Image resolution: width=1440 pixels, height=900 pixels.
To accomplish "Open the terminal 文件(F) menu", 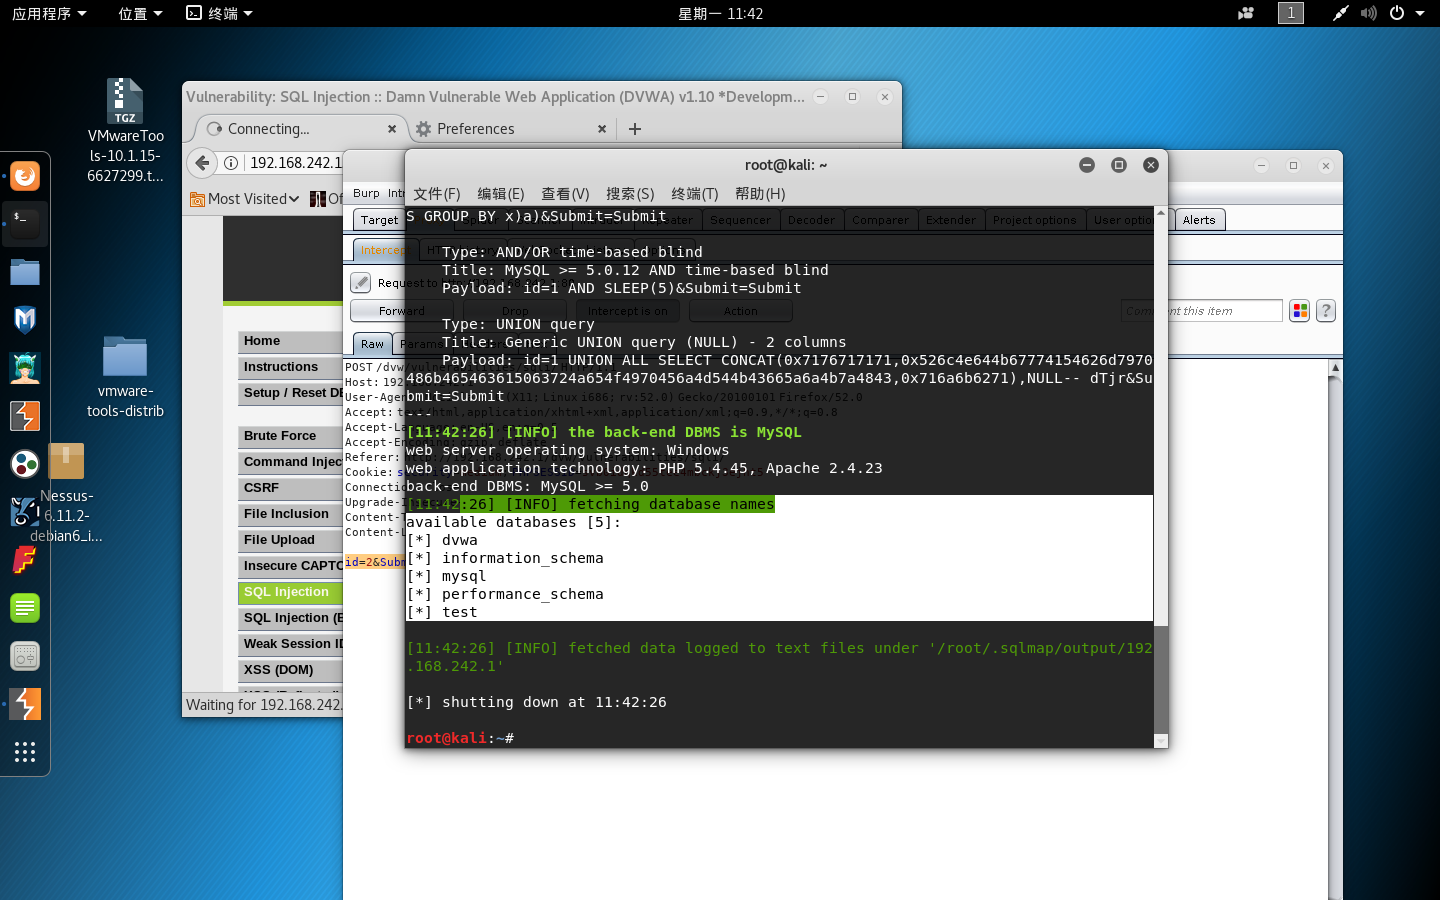I will point(437,194).
